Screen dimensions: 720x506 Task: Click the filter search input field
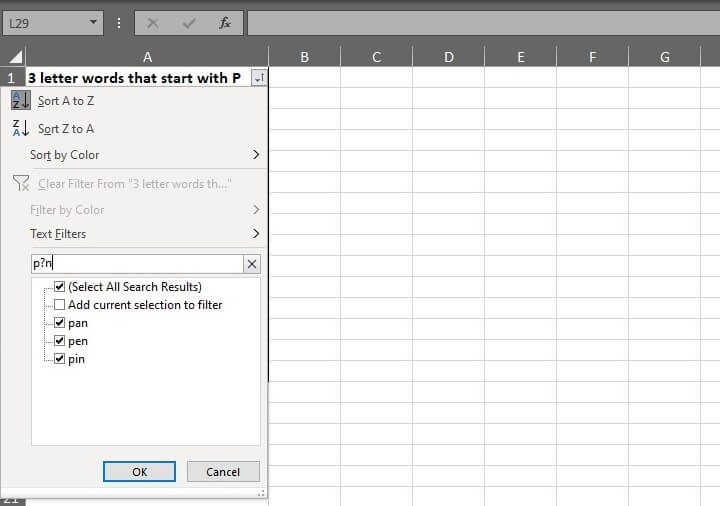coord(137,264)
